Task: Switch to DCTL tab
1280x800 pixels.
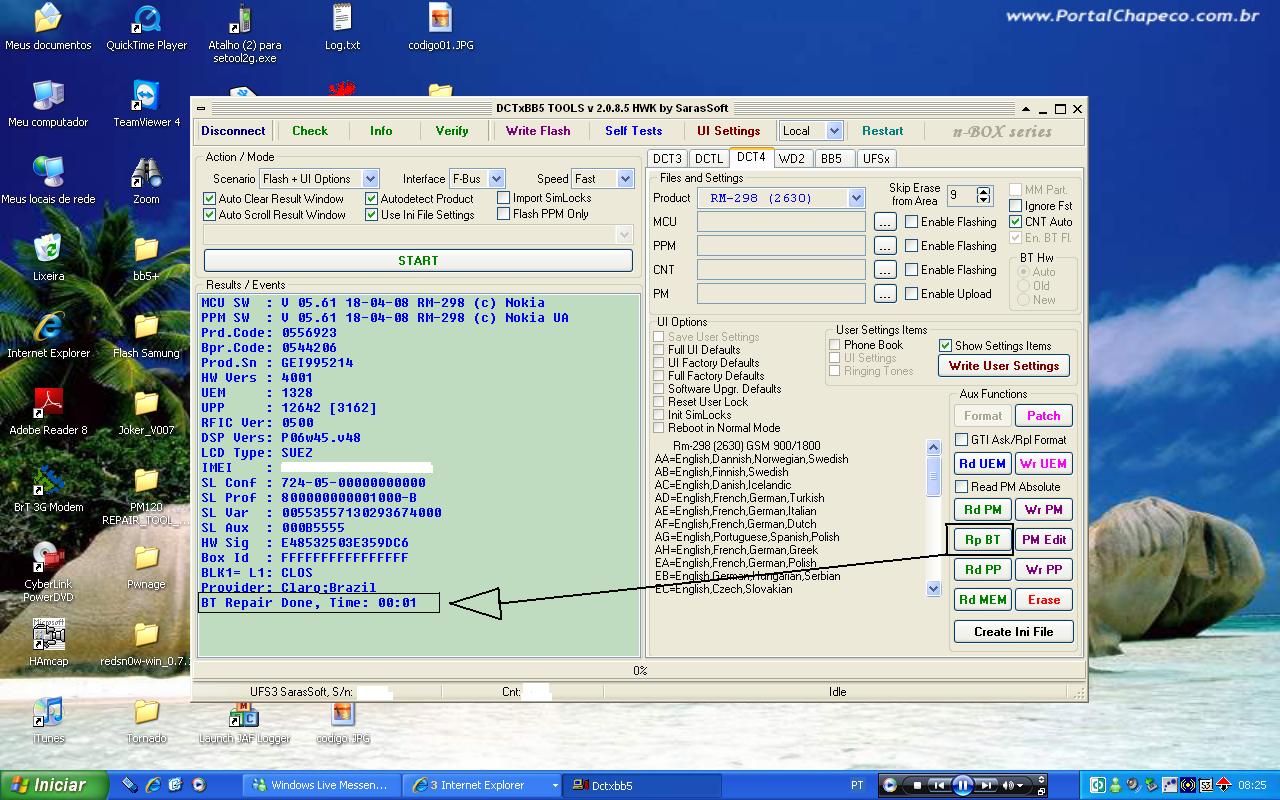Action: coord(709,159)
